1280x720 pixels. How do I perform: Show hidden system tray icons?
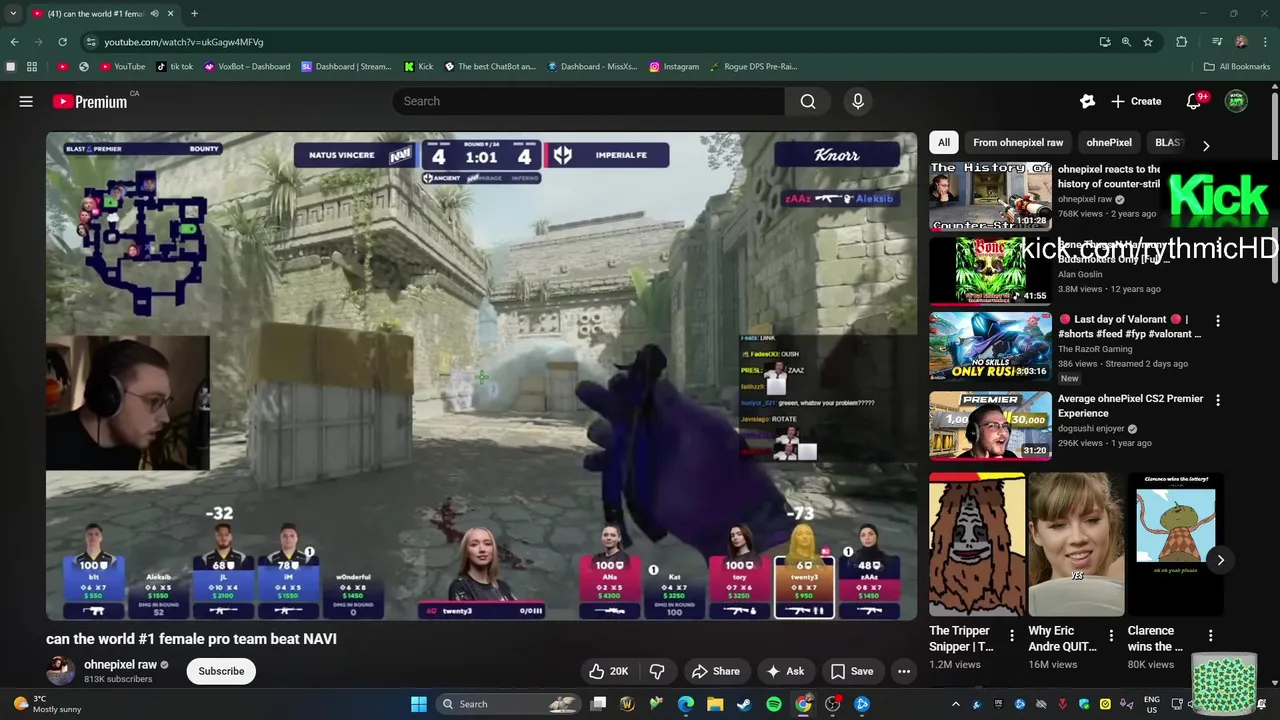955,704
